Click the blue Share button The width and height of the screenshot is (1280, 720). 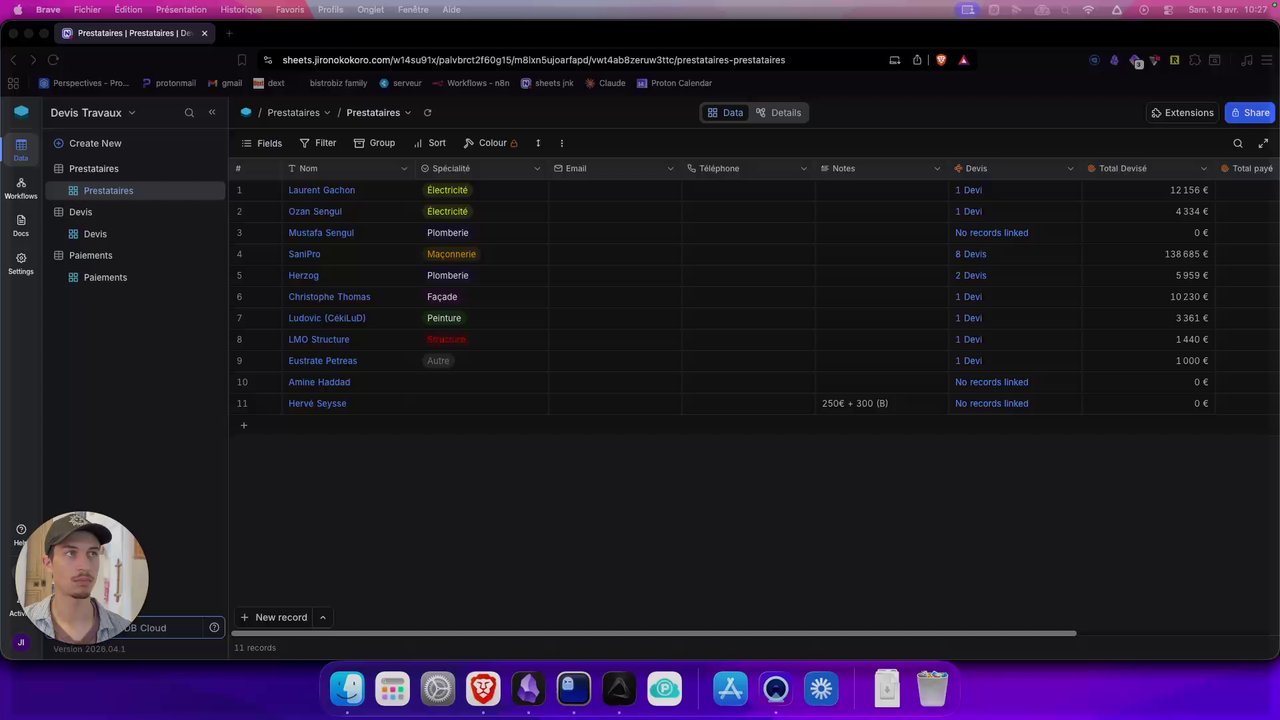(x=1250, y=113)
